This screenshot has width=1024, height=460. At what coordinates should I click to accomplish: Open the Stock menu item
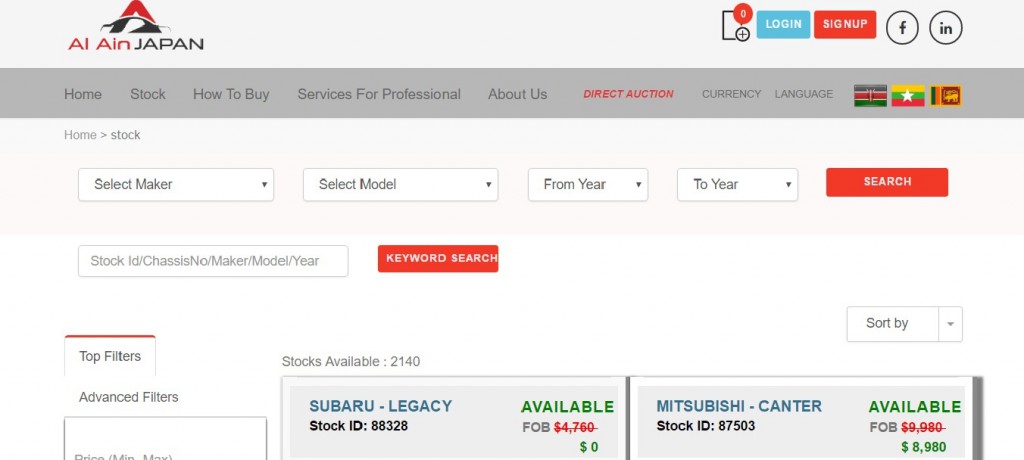[x=148, y=94]
